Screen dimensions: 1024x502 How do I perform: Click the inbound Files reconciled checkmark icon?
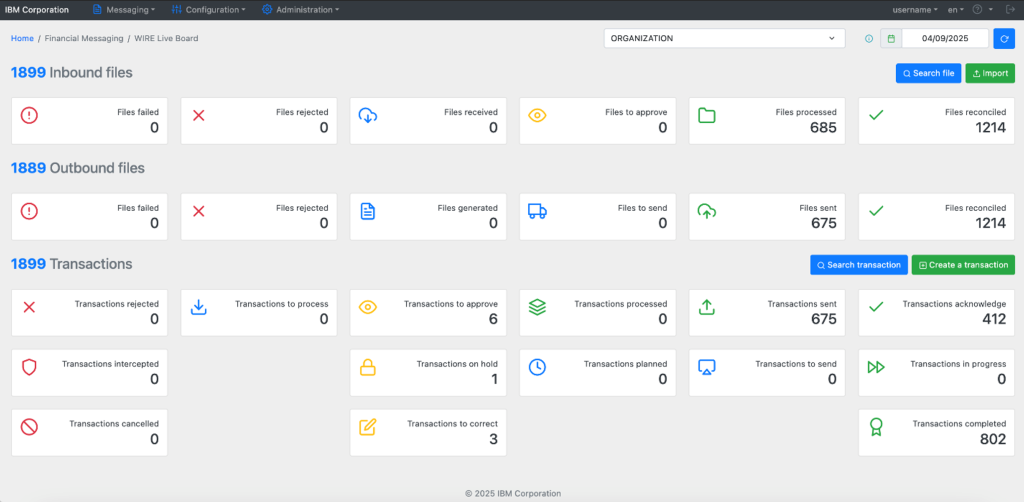pyautogui.click(x=876, y=115)
